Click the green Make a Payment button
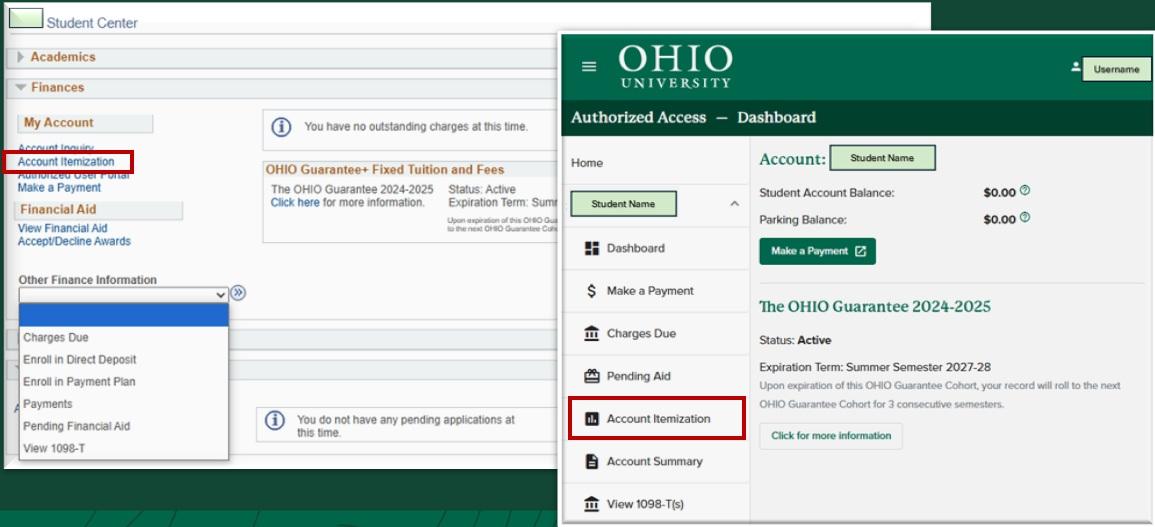This screenshot has height=527, width=1155. [x=817, y=251]
